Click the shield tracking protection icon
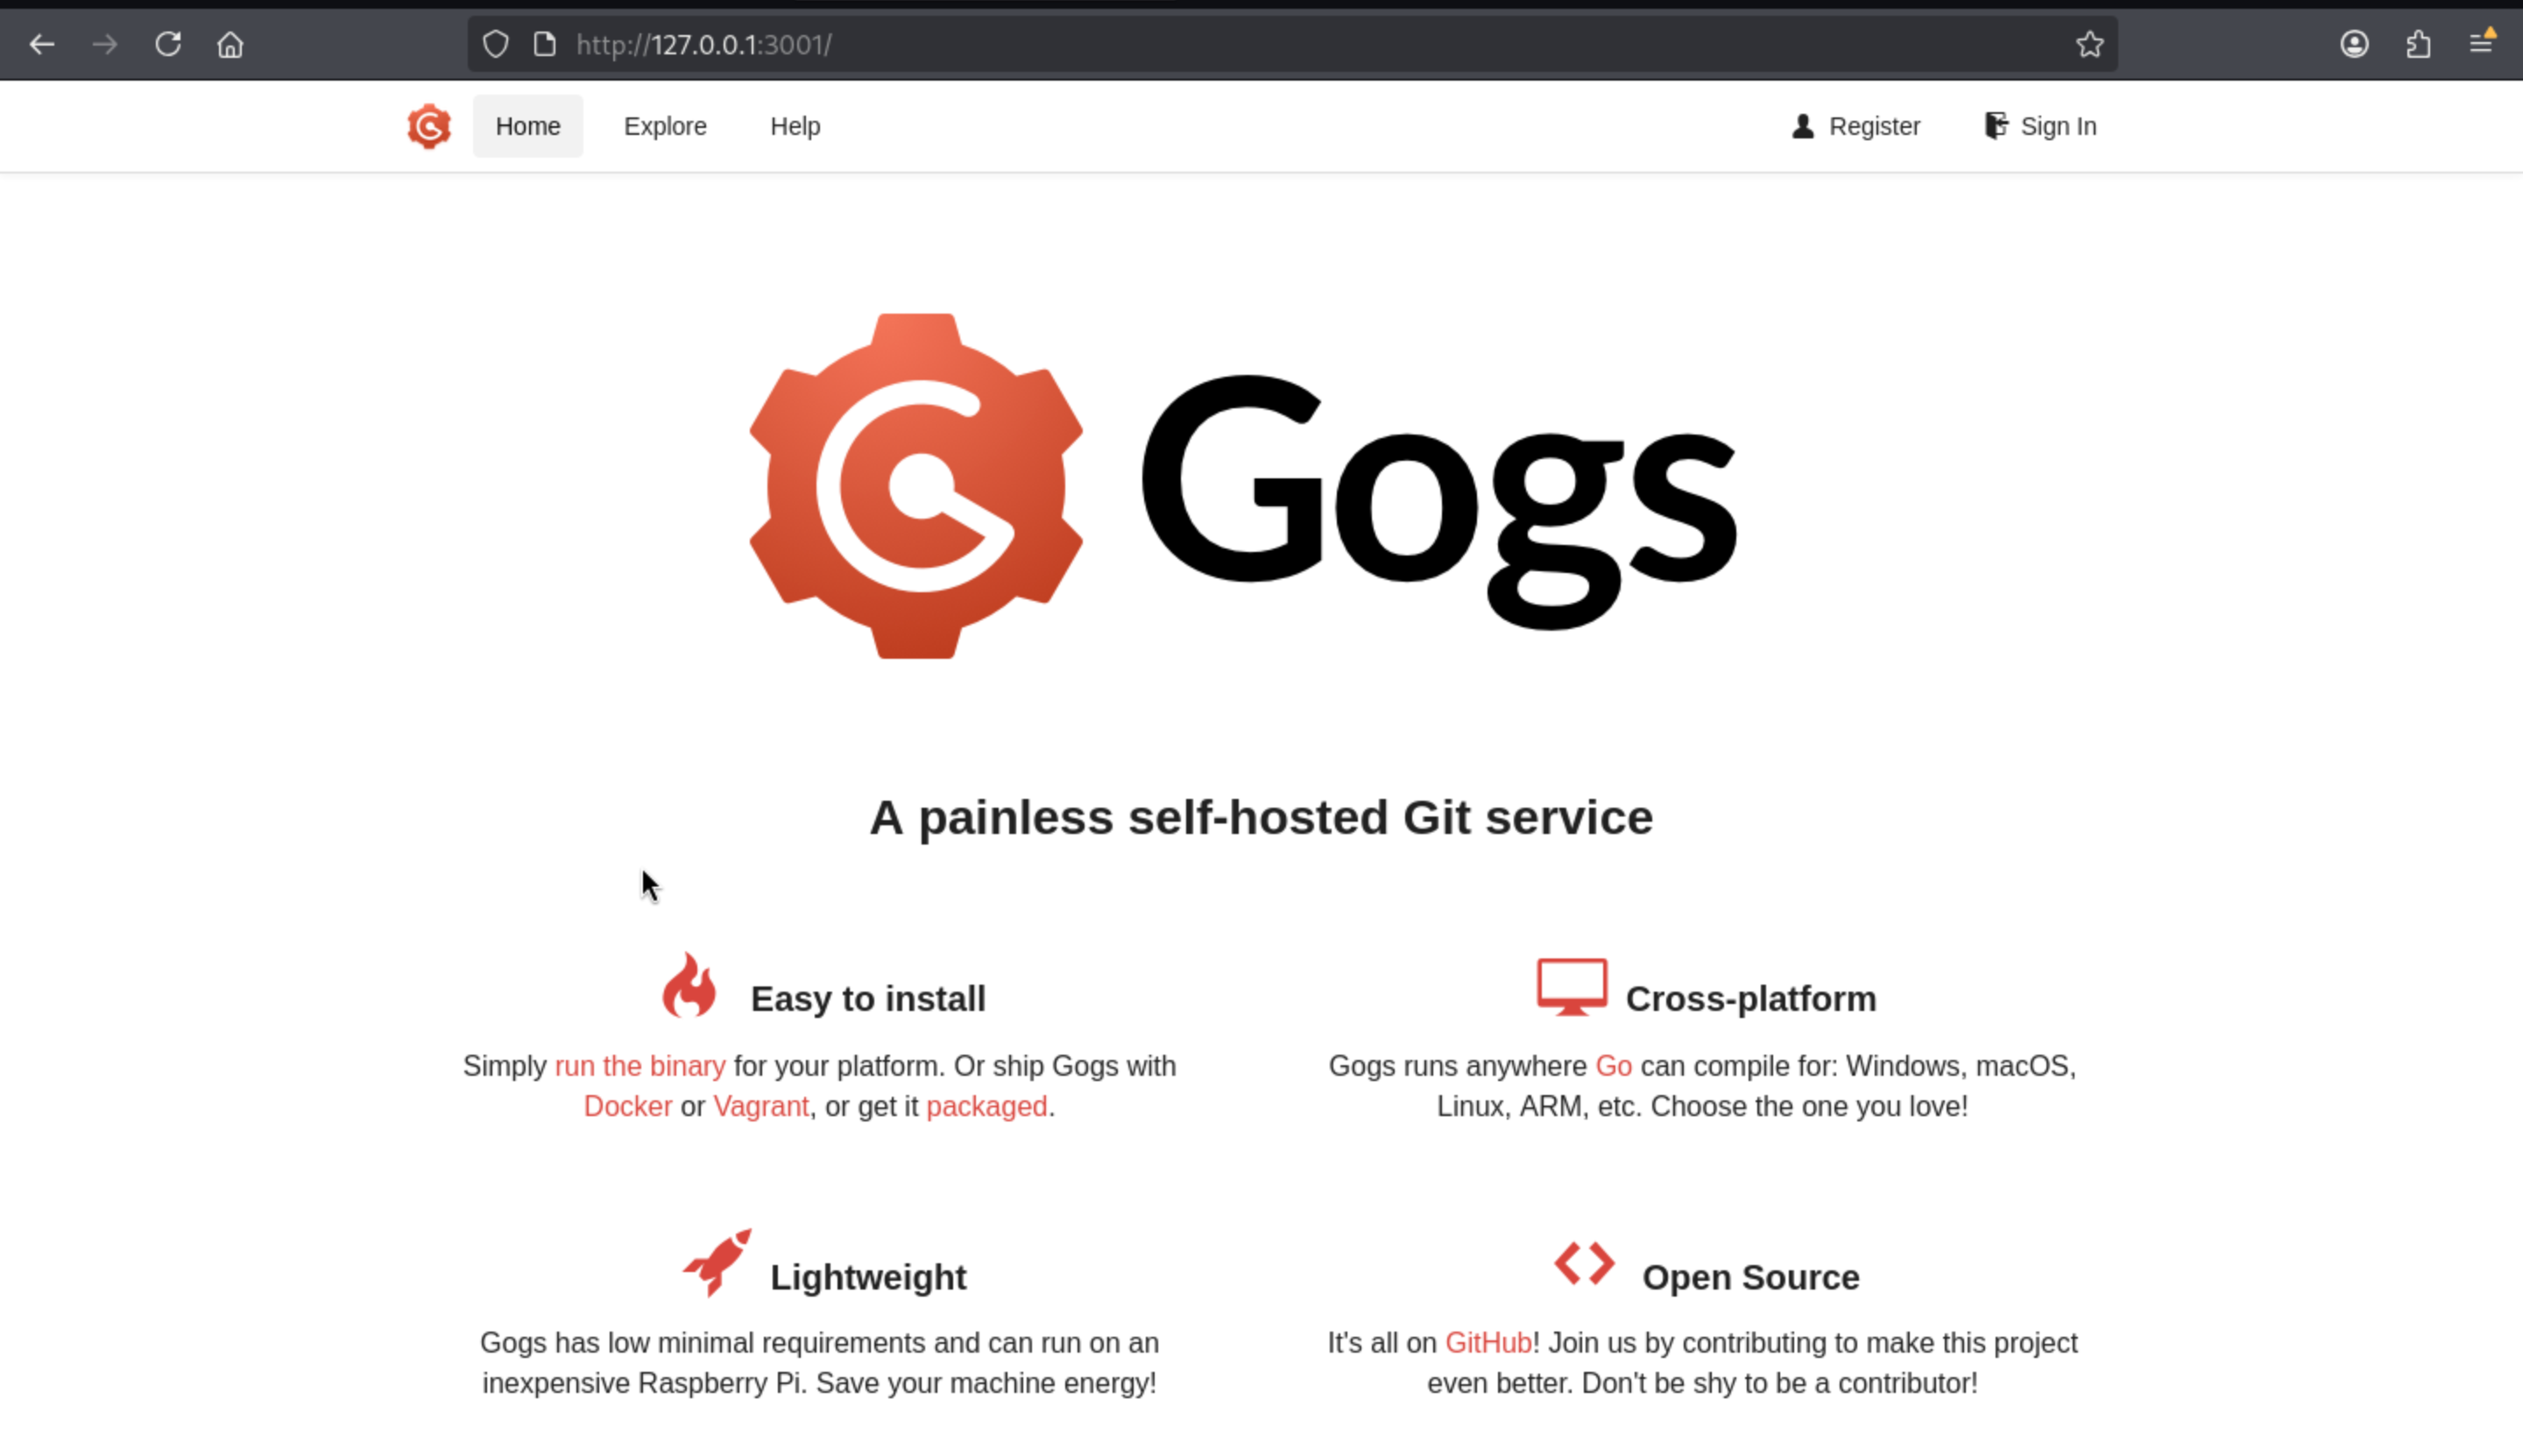The height and width of the screenshot is (1456, 2523). (x=496, y=45)
